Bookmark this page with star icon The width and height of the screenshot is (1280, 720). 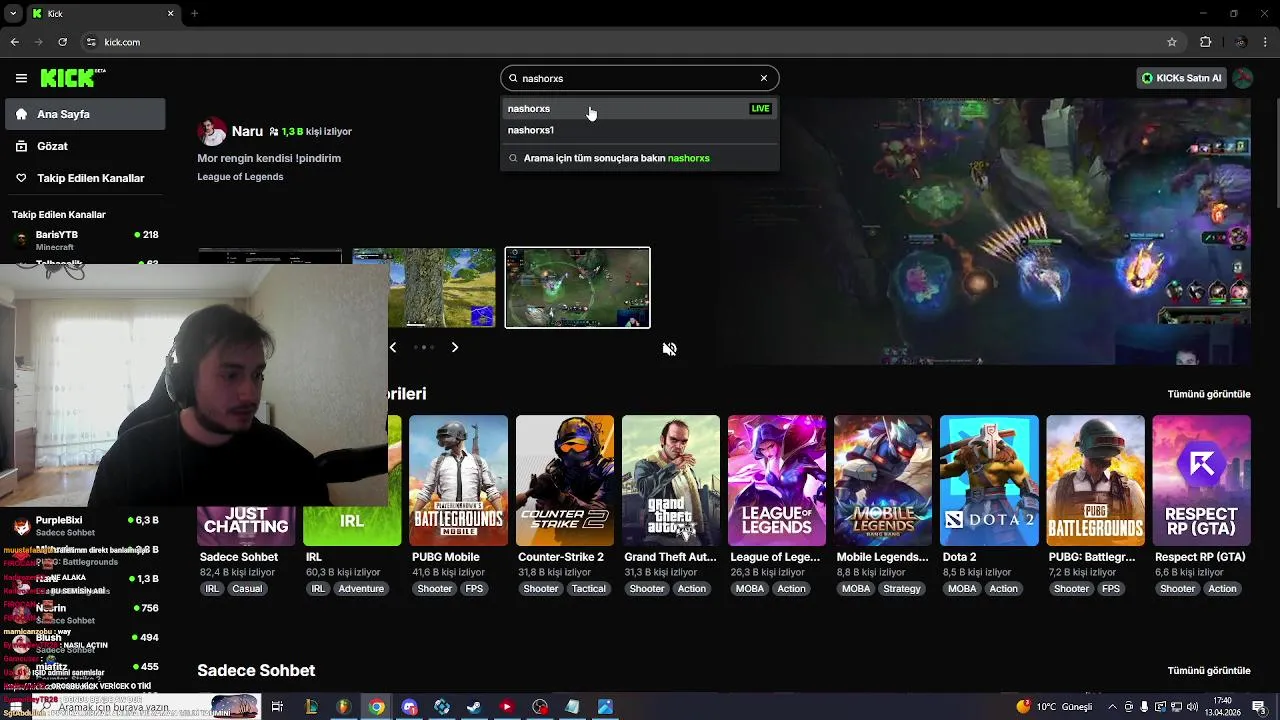tap(1172, 42)
